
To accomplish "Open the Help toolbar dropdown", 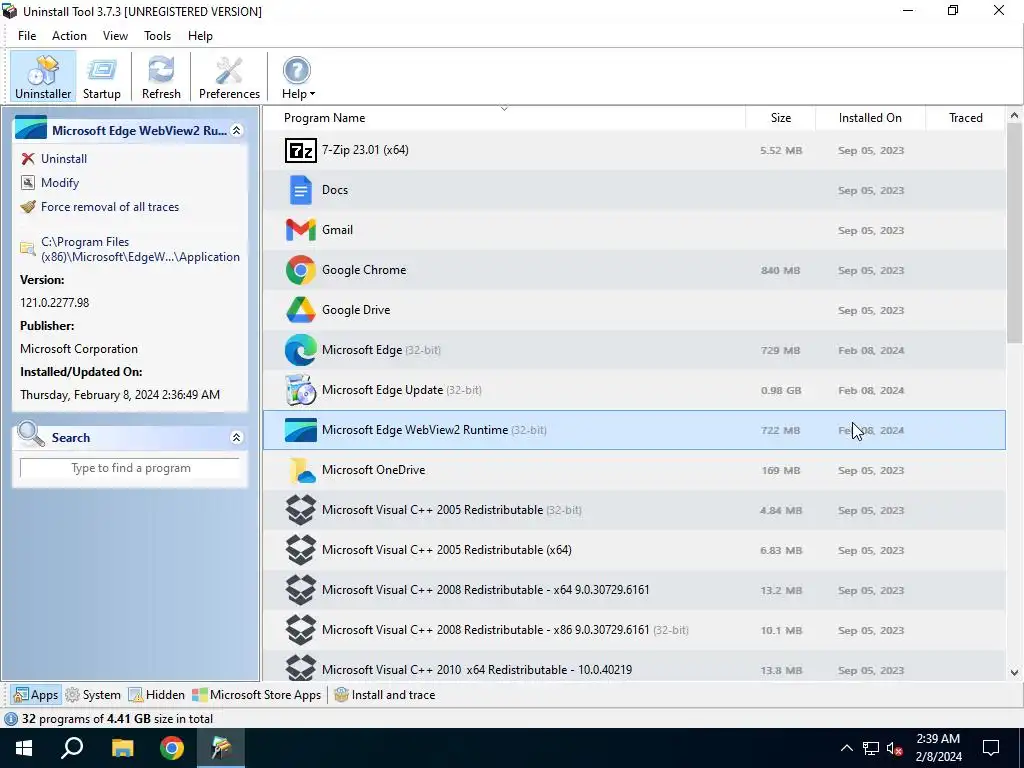I will coord(298,76).
